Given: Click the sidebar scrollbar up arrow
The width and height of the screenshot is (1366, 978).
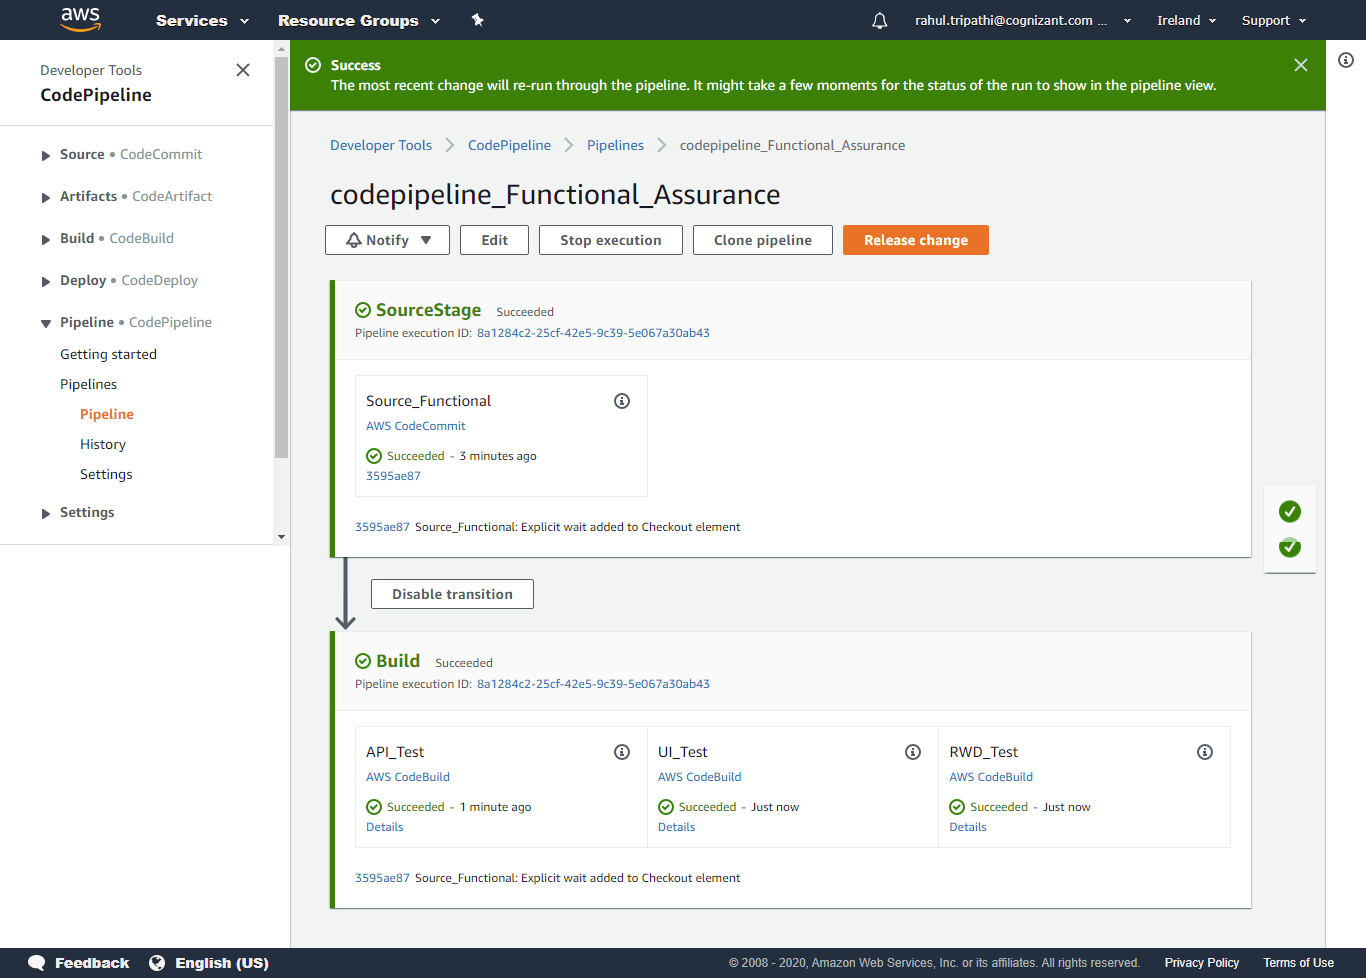Looking at the screenshot, I should [x=281, y=48].
